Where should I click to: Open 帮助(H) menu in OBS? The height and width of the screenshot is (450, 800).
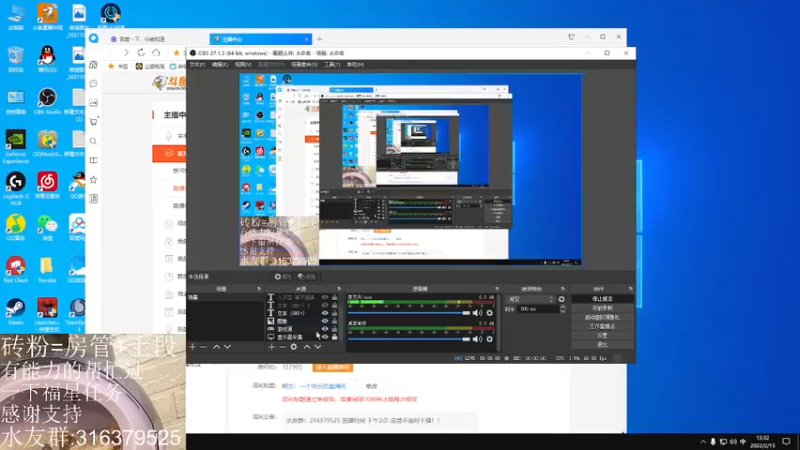coord(356,65)
